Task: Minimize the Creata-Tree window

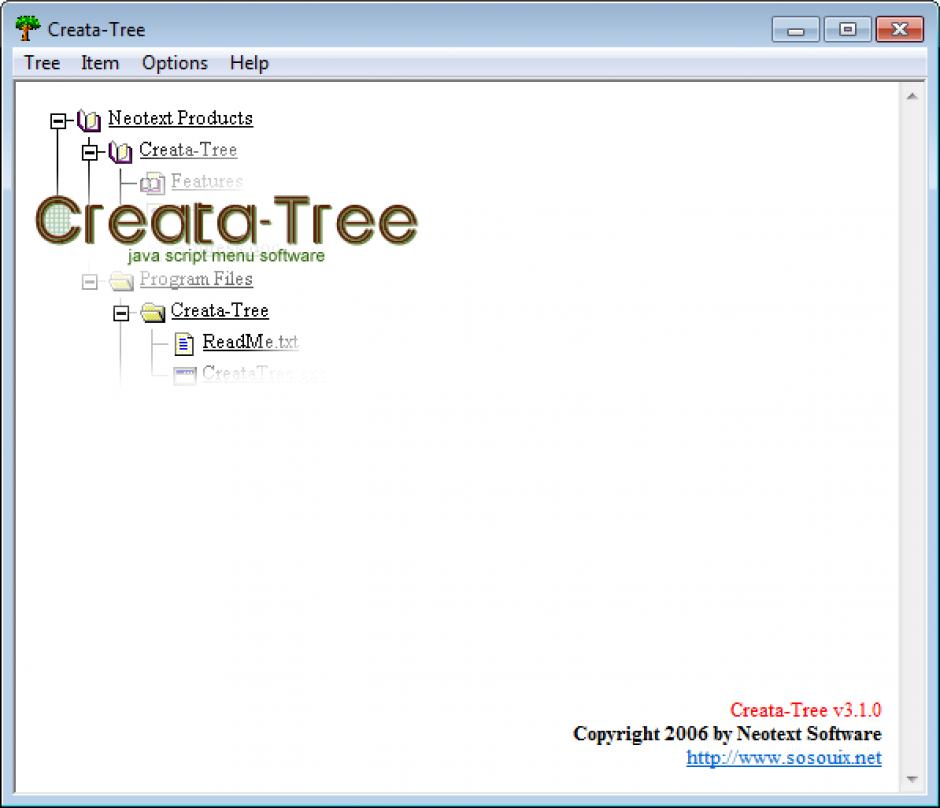Action: [x=796, y=29]
